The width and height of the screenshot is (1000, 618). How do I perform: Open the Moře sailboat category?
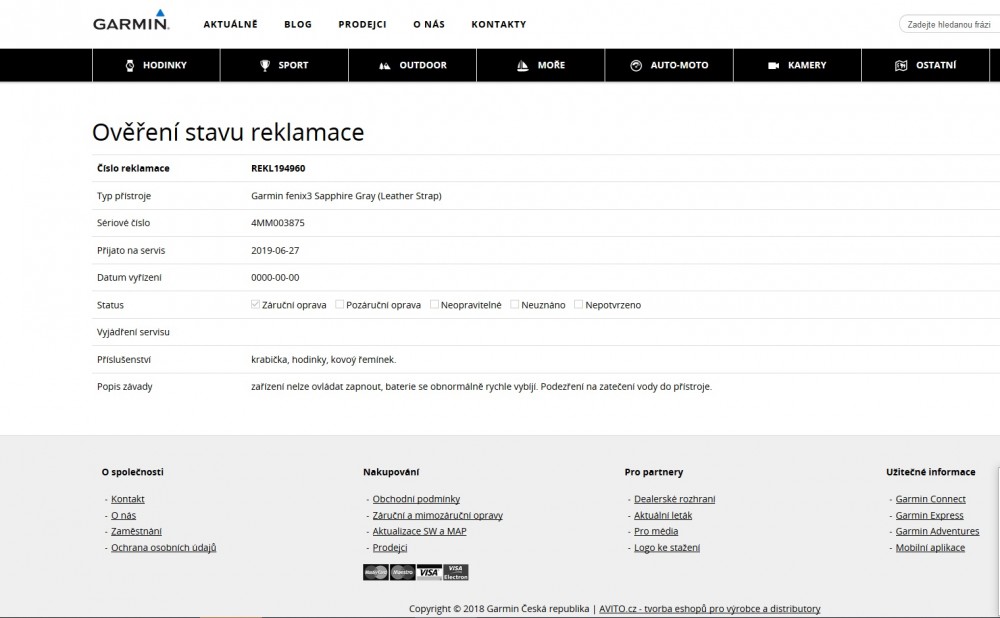540,65
